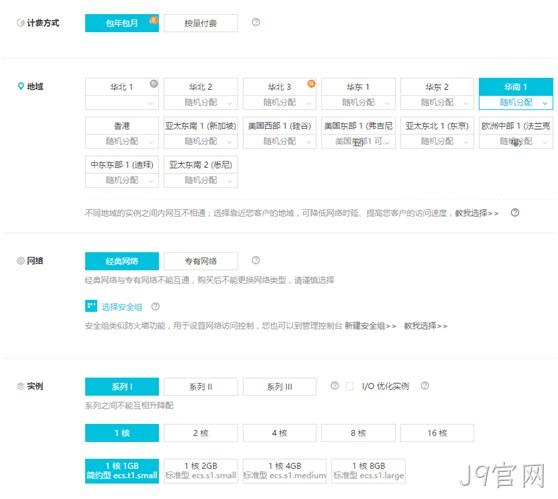Viewport: 558px width, 499px height.
Task: Select 华东 1 region
Action: [358, 87]
